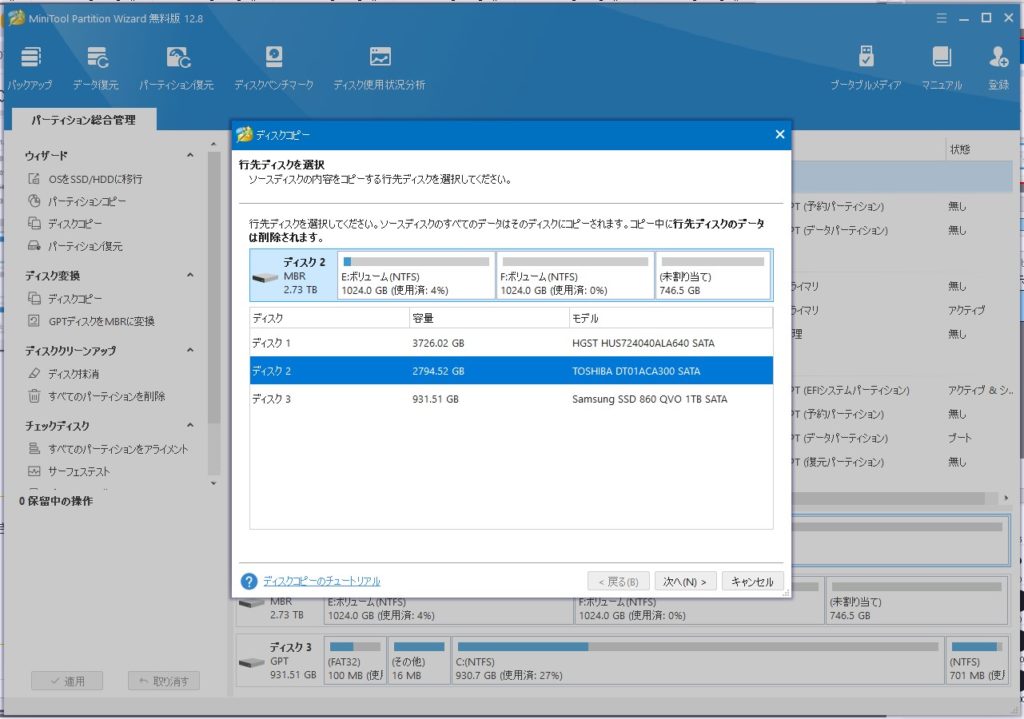Viewport: 1024px width, 719px height.
Task: Open the hamburger menu in title bar
Action: [941, 18]
